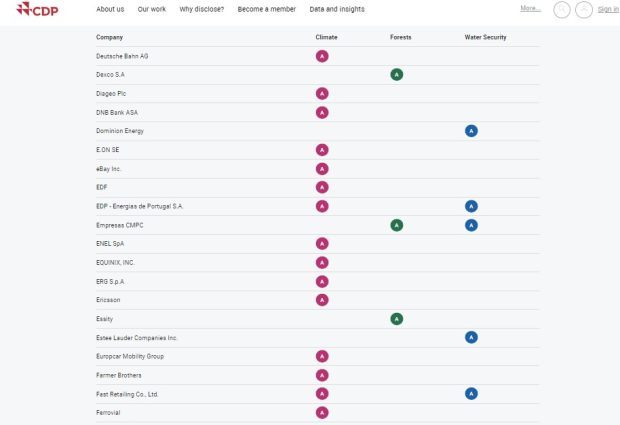Click Ericsson Climate A badge

coord(322,300)
